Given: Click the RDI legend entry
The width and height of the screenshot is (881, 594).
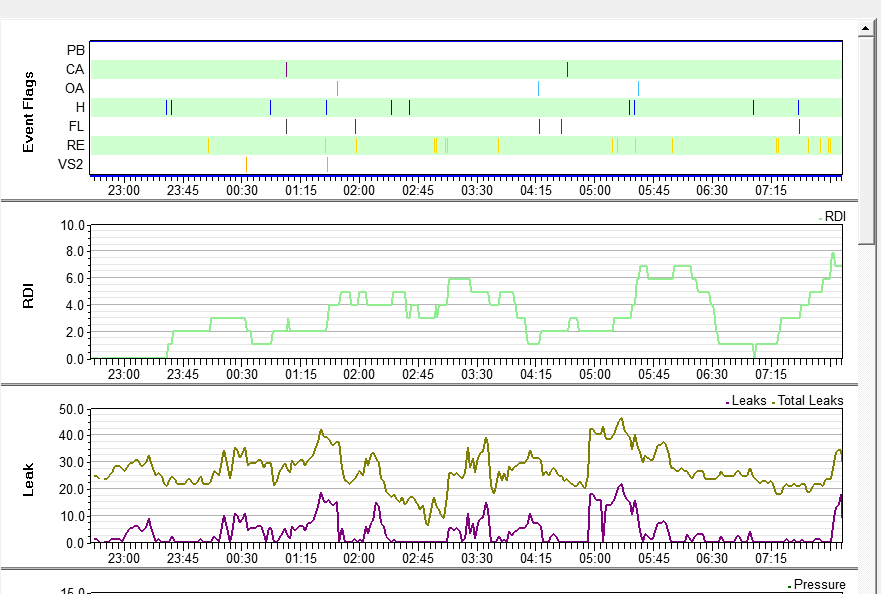Looking at the screenshot, I should [x=833, y=216].
